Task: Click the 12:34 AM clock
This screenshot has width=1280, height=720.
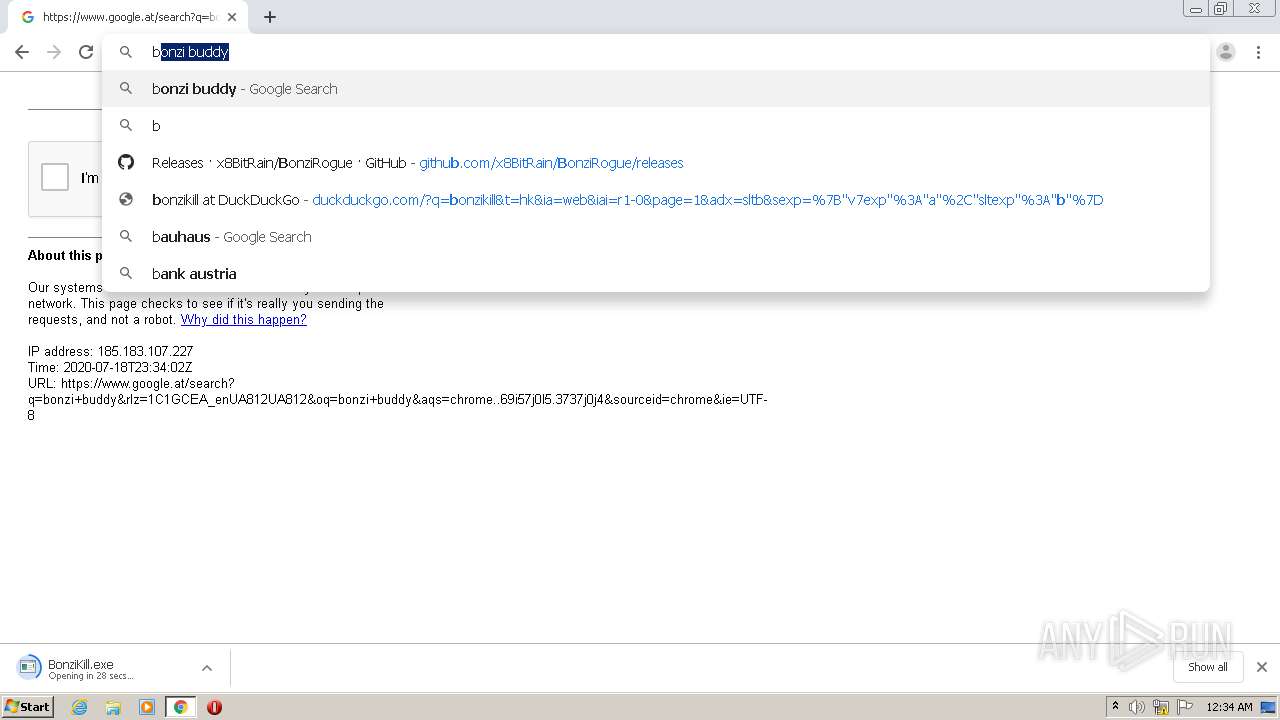Action: [1229, 707]
